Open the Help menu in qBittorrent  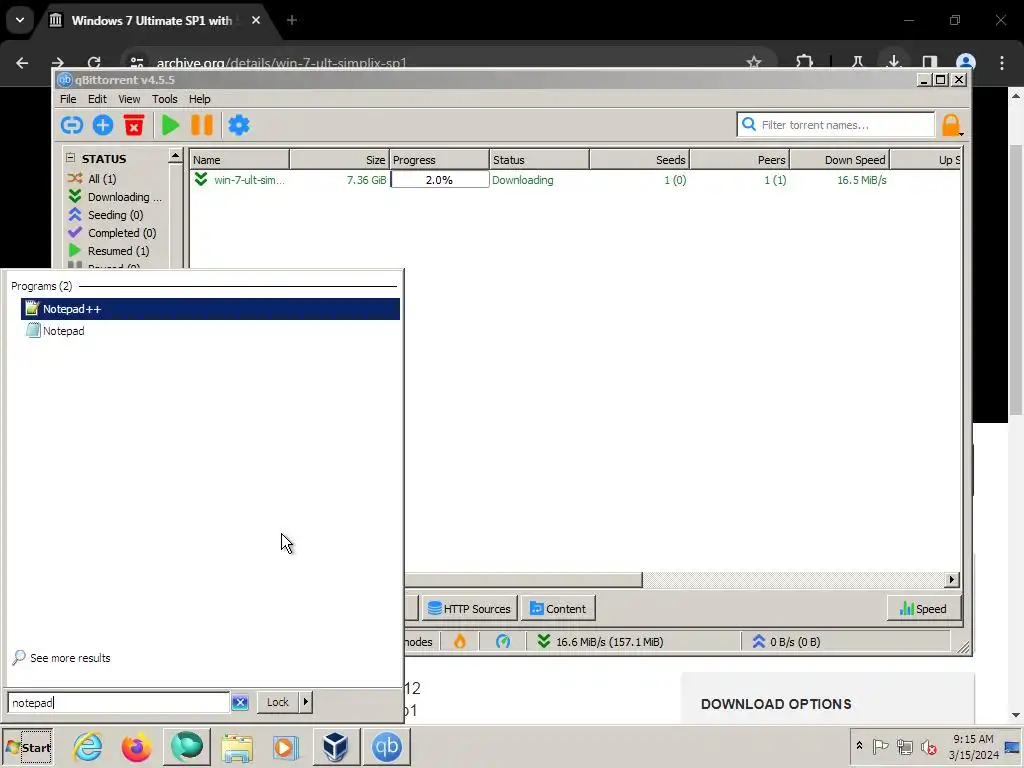[200, 99]
